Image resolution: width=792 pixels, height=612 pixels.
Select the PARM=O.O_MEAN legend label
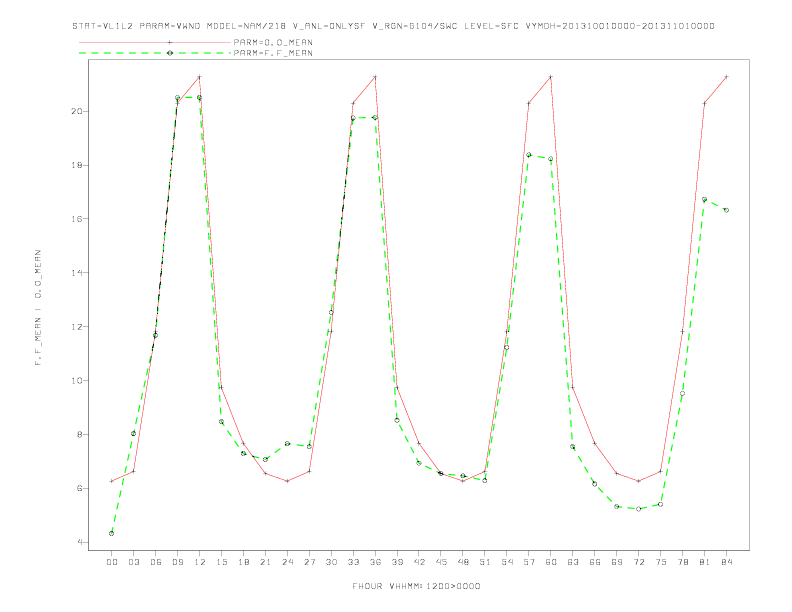click(x=273, y=42)
